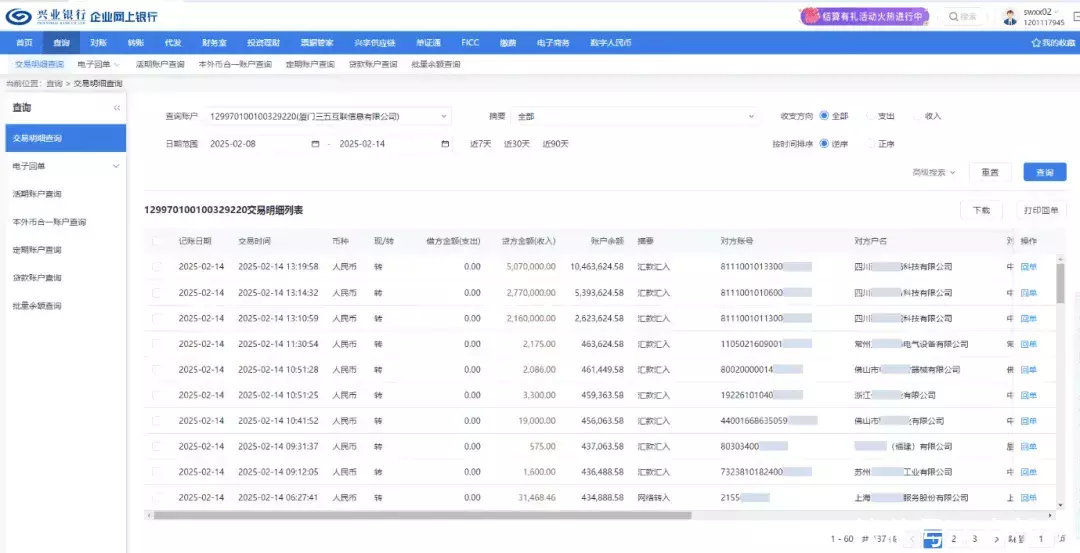This screenshot has height=553, width=1080.
Task: Click the 下载 download button
Action: pyautogui.click(x=981, y=210)
